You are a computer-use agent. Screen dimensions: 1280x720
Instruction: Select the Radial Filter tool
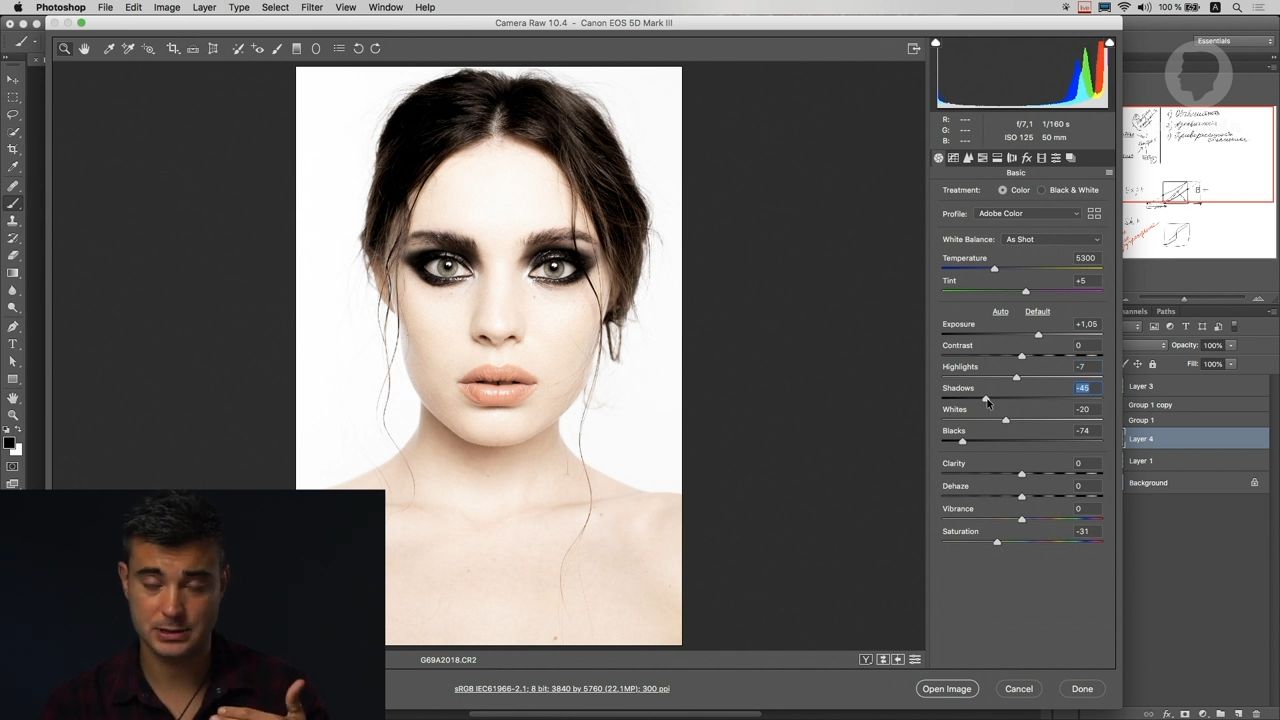coord(316,48)
